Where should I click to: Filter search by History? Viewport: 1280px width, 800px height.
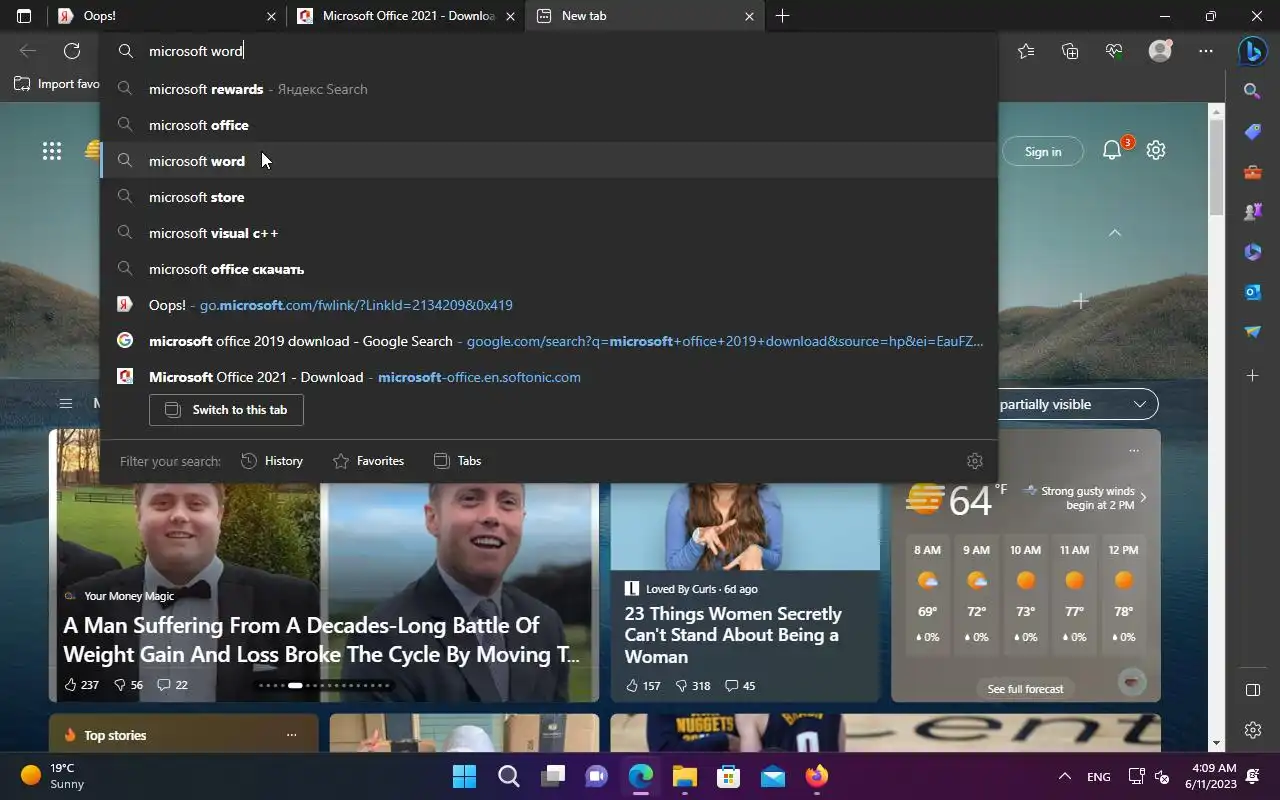[x=272, y=461]
